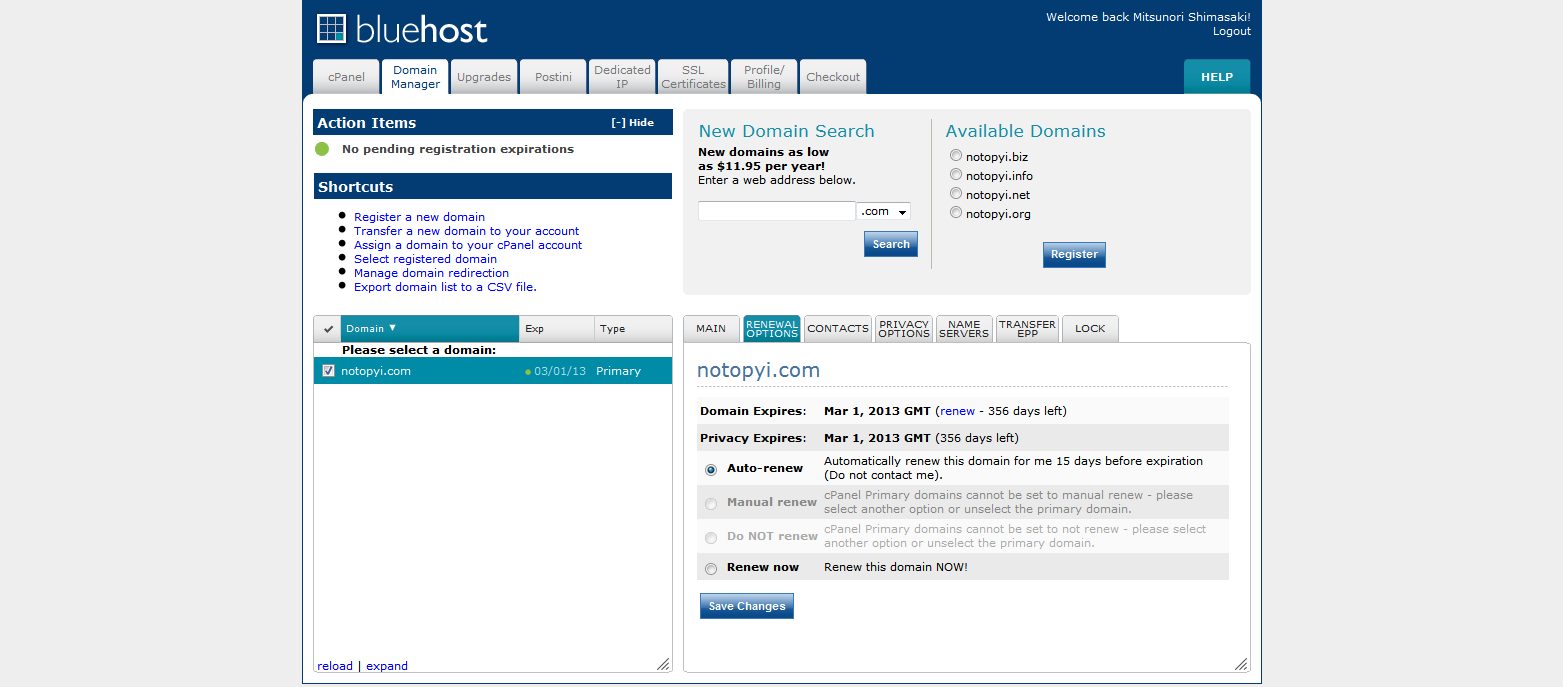Viewport: 1563px width, 687px height.
Task: Open the Upgrades tab
Action: click(484, 77)
